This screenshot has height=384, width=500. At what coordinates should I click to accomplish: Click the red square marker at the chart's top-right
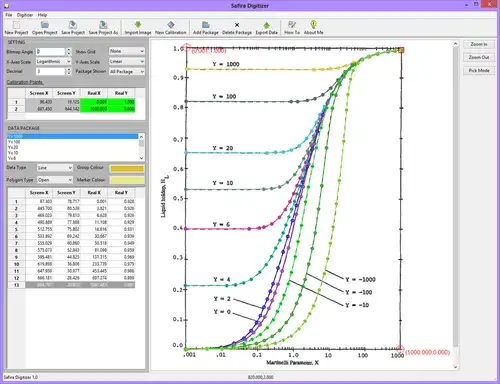pos(401,50)
